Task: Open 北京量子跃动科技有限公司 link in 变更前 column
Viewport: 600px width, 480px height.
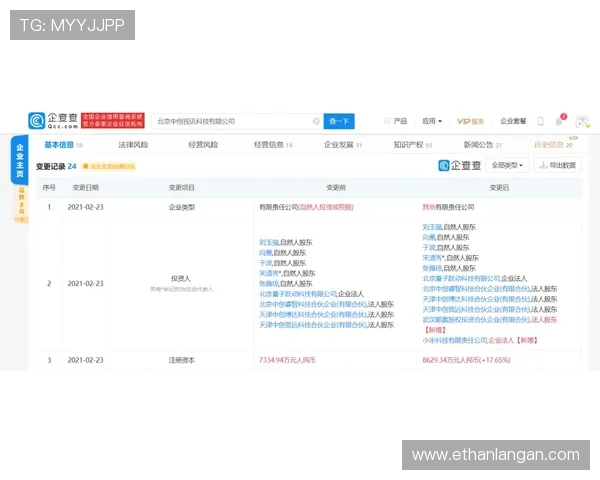Action: tap(298, 294)
